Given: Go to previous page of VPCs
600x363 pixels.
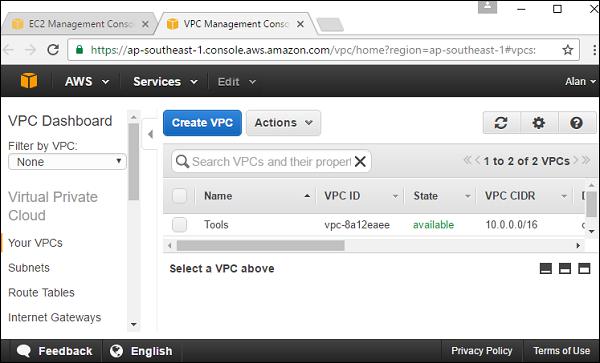Looking at the screenshot, I should pyautogui.click(x=478, y=160).
